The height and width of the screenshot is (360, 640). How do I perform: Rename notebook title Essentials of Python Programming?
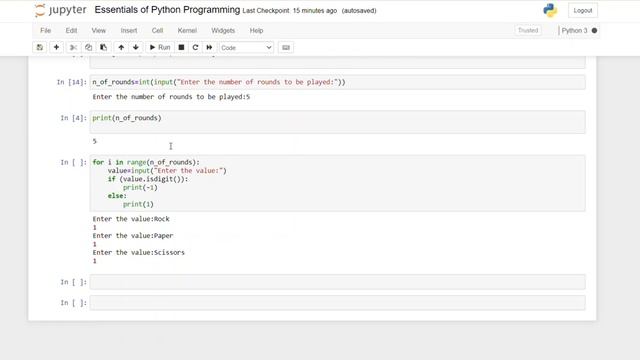pyautogui.click(x=167, y=10)
